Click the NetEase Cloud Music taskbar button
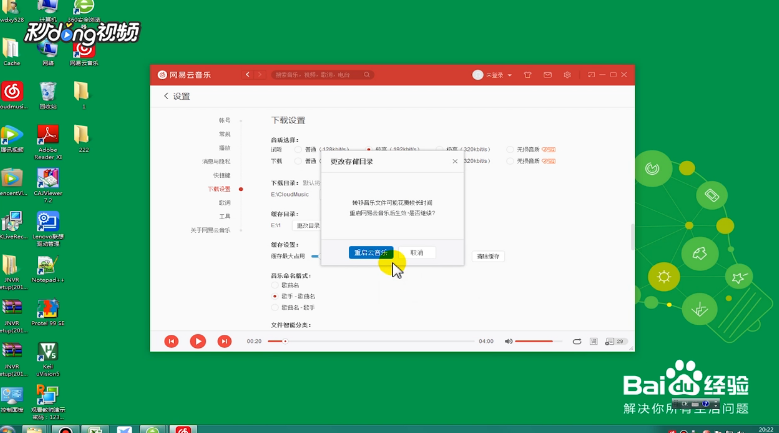 pyautogui.click(x=183, y=429)
